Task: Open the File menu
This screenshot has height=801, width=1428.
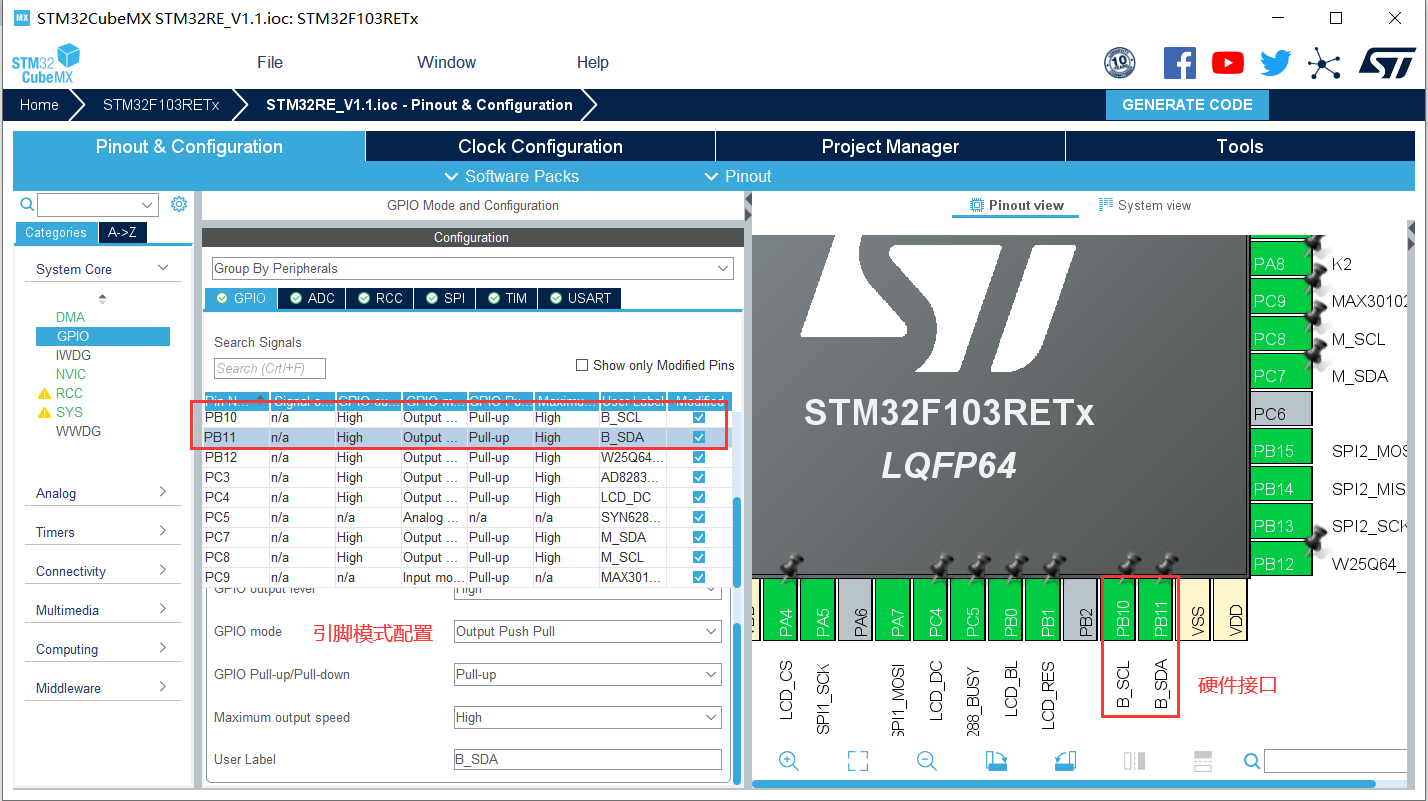Action: point(270,62)
